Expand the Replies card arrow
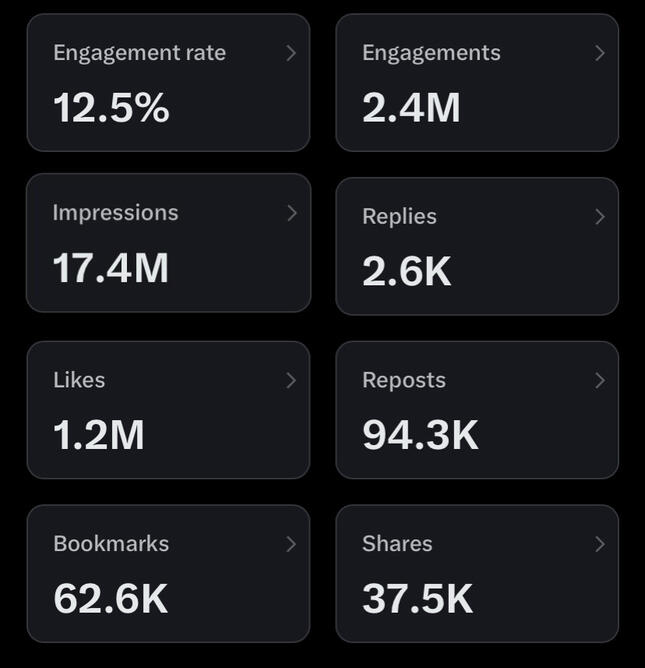645x668 pixels. [x=600, y=217]
